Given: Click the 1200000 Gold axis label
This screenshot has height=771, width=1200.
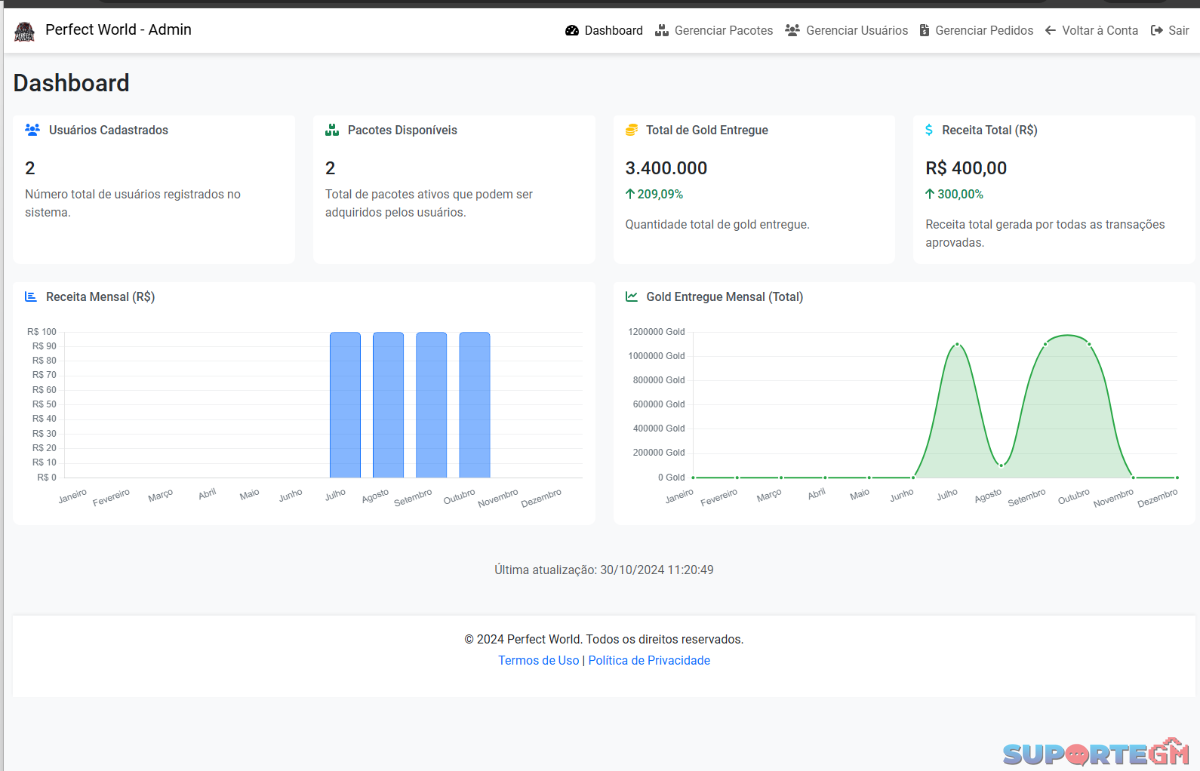Looking at the screenshot, I should coord(657,332).
